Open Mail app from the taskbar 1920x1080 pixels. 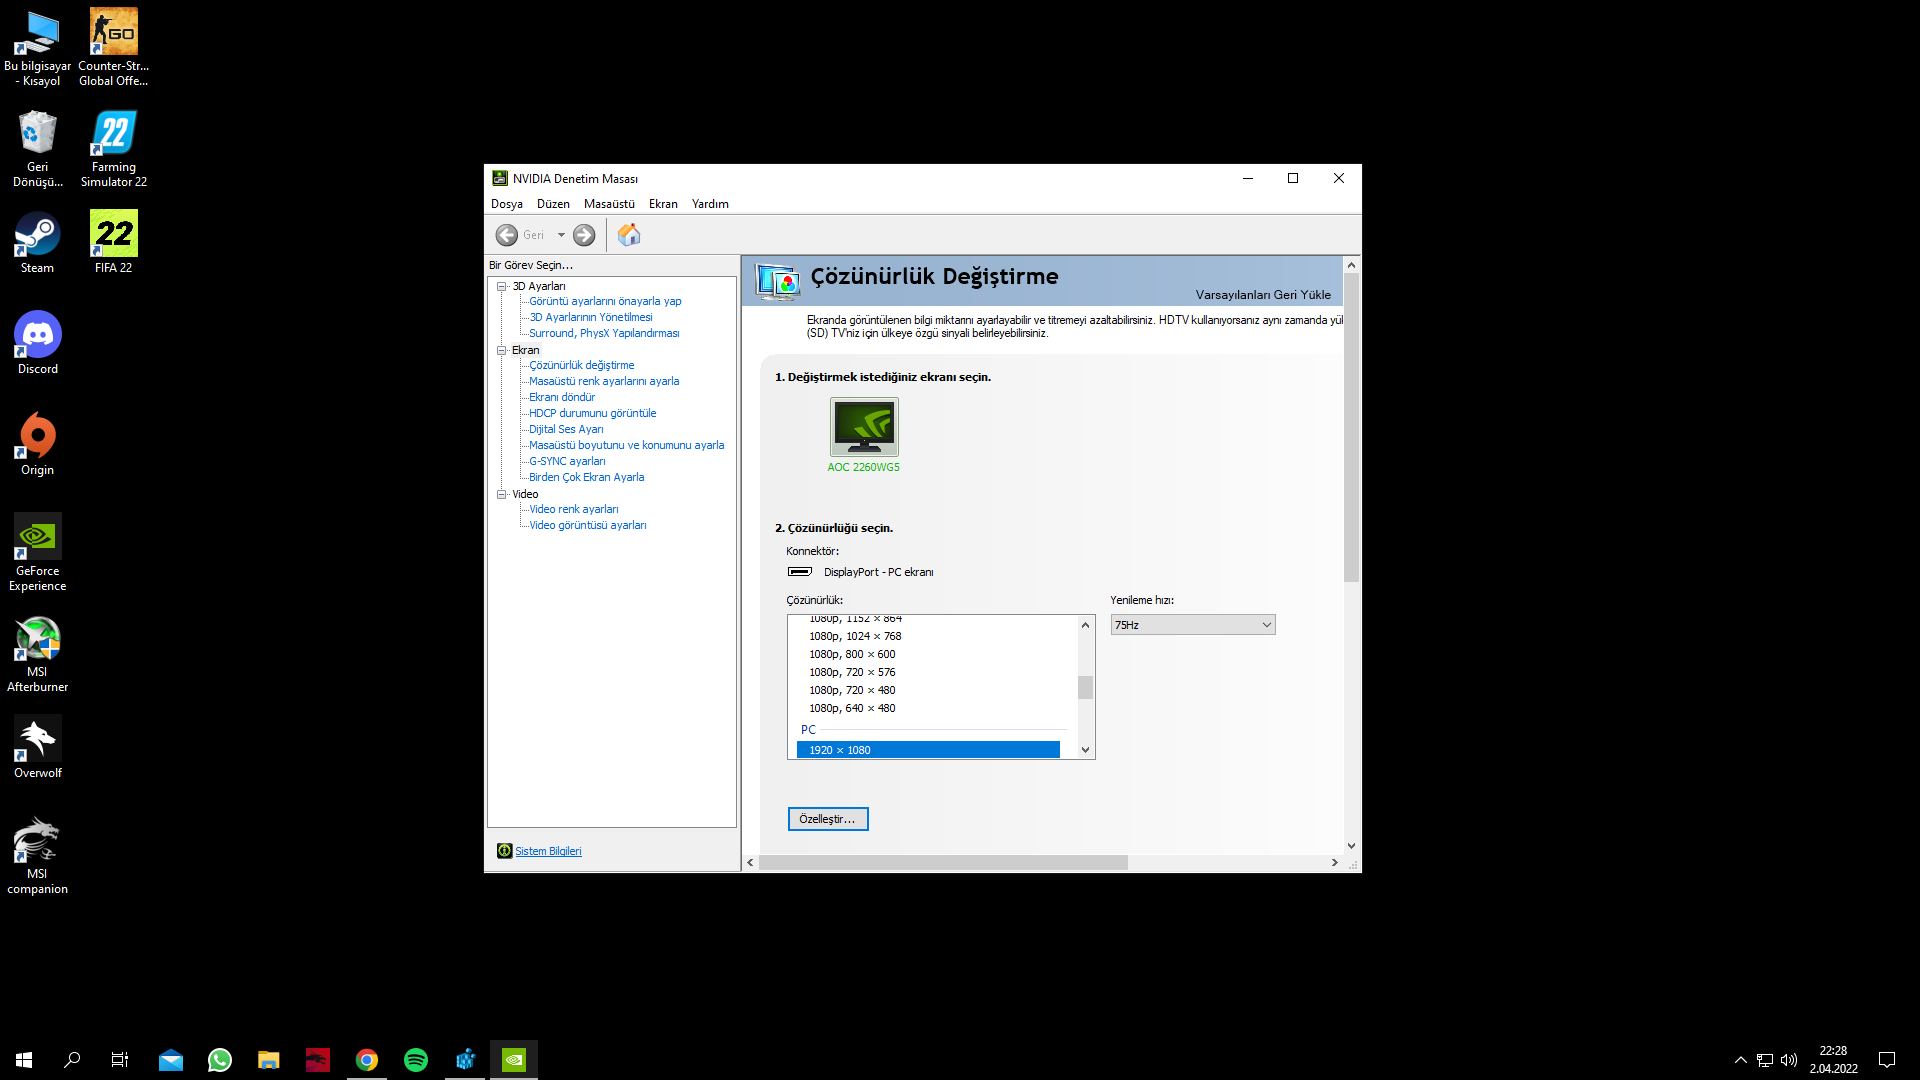click(x=171, y=1060)
